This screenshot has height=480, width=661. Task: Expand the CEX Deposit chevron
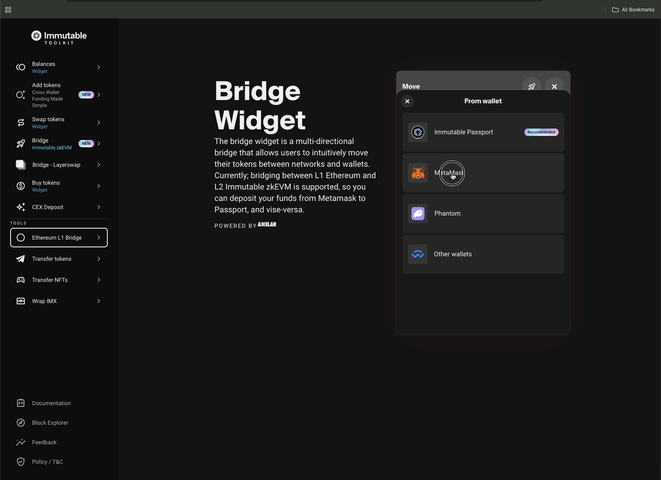tap(99, 207)
